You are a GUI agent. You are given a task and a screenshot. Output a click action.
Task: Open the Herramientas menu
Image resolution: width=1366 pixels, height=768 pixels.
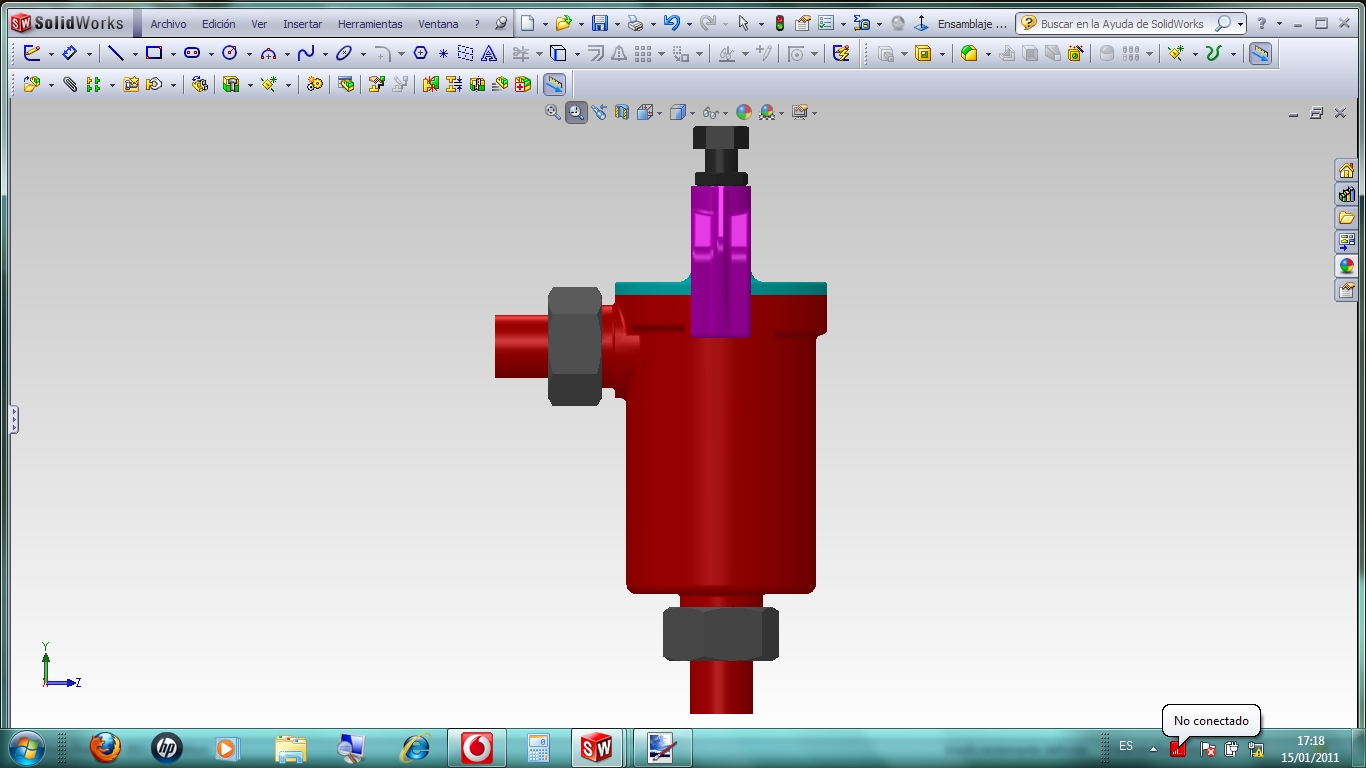[370, 24]
